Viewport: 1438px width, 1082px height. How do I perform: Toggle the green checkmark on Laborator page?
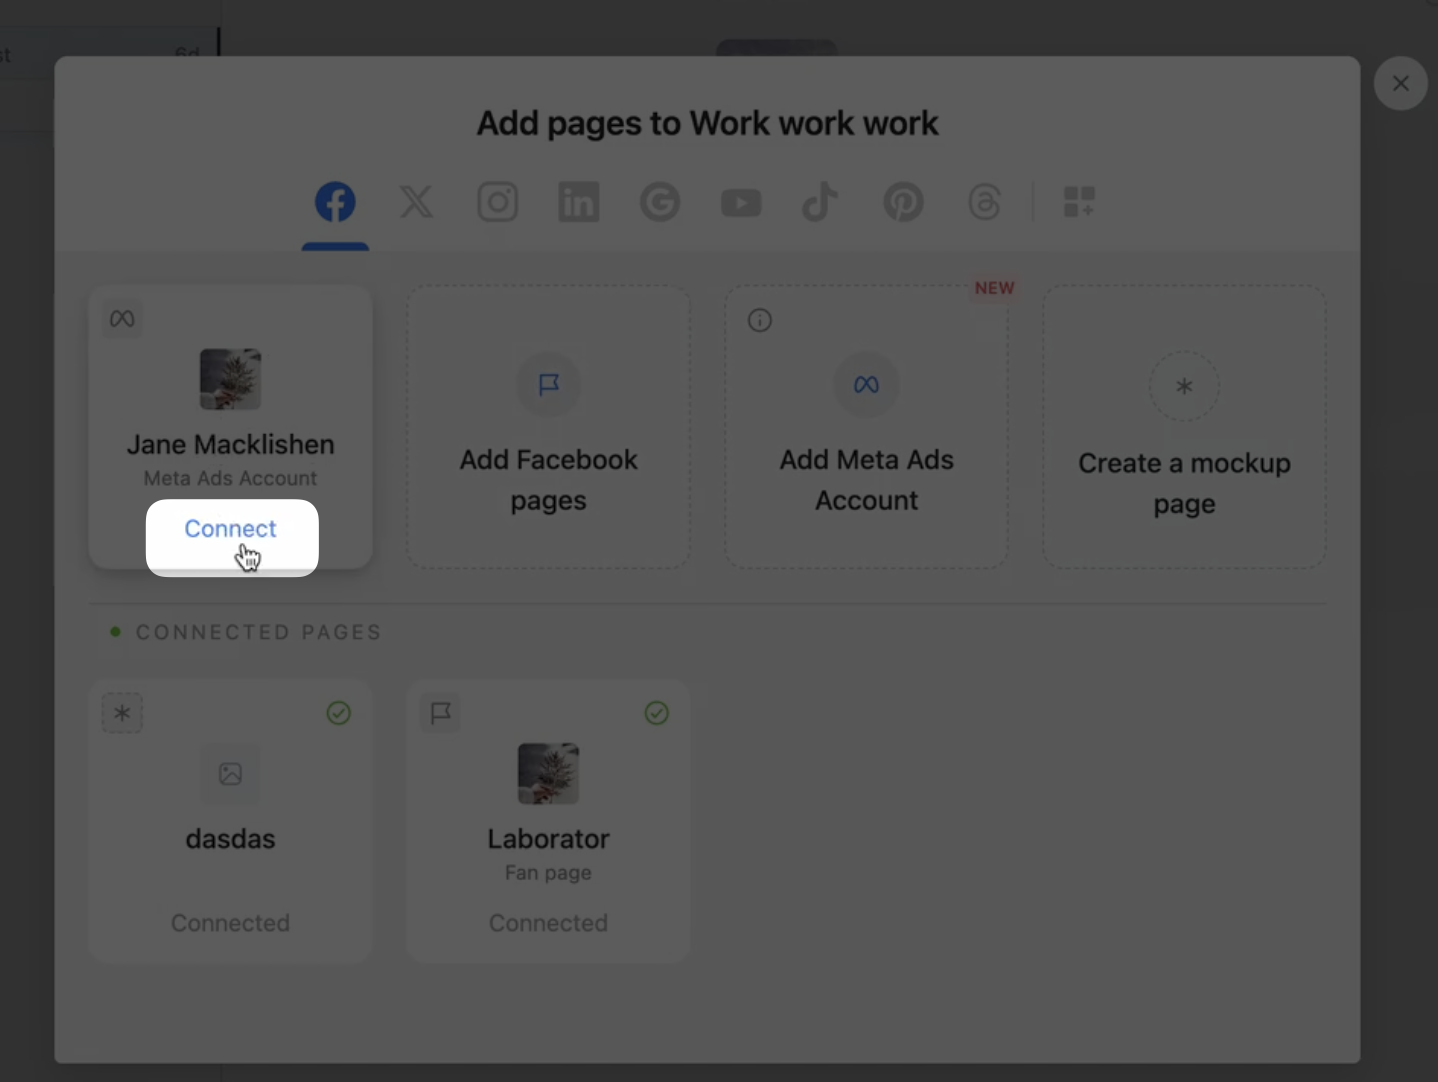click(x=657, y=713)
